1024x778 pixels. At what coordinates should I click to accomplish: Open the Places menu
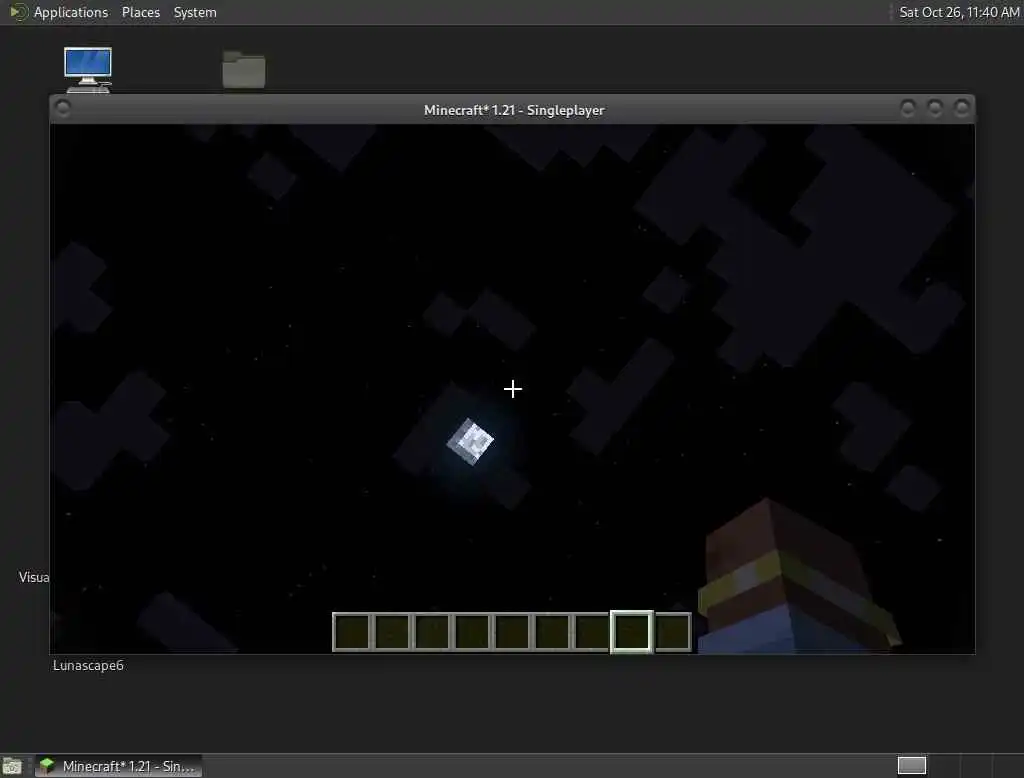pyautogui.click(x=140, y=12)
